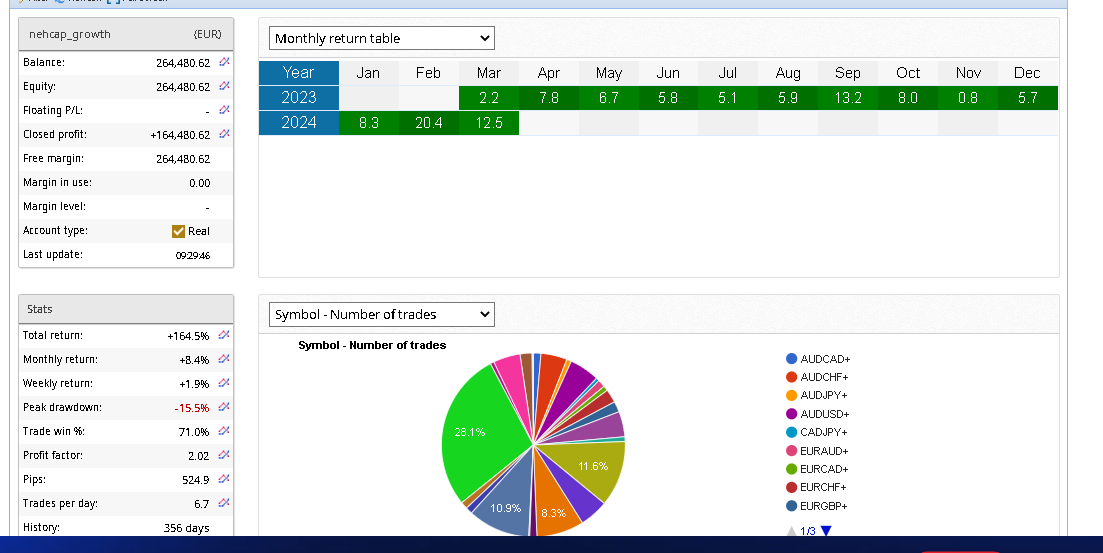Click the chart icon beside Monthly return

(224, 359)
